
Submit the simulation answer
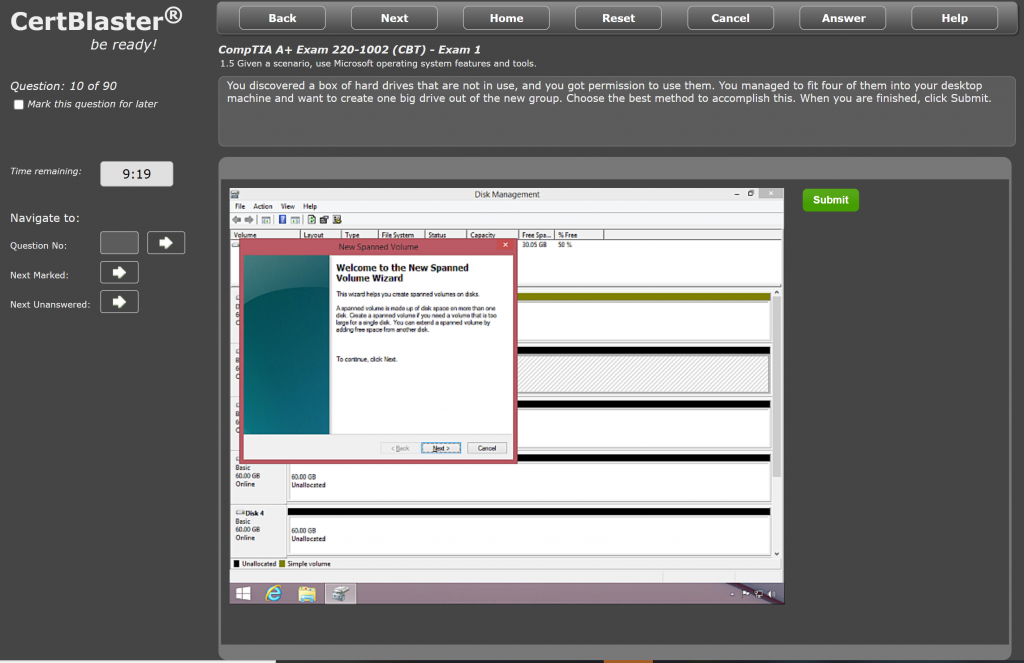tap(831, 200)
